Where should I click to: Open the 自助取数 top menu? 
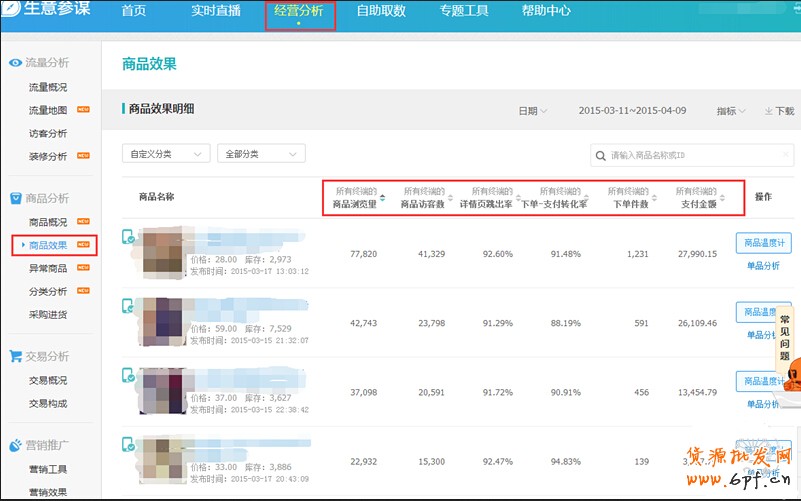pos(382,12)
